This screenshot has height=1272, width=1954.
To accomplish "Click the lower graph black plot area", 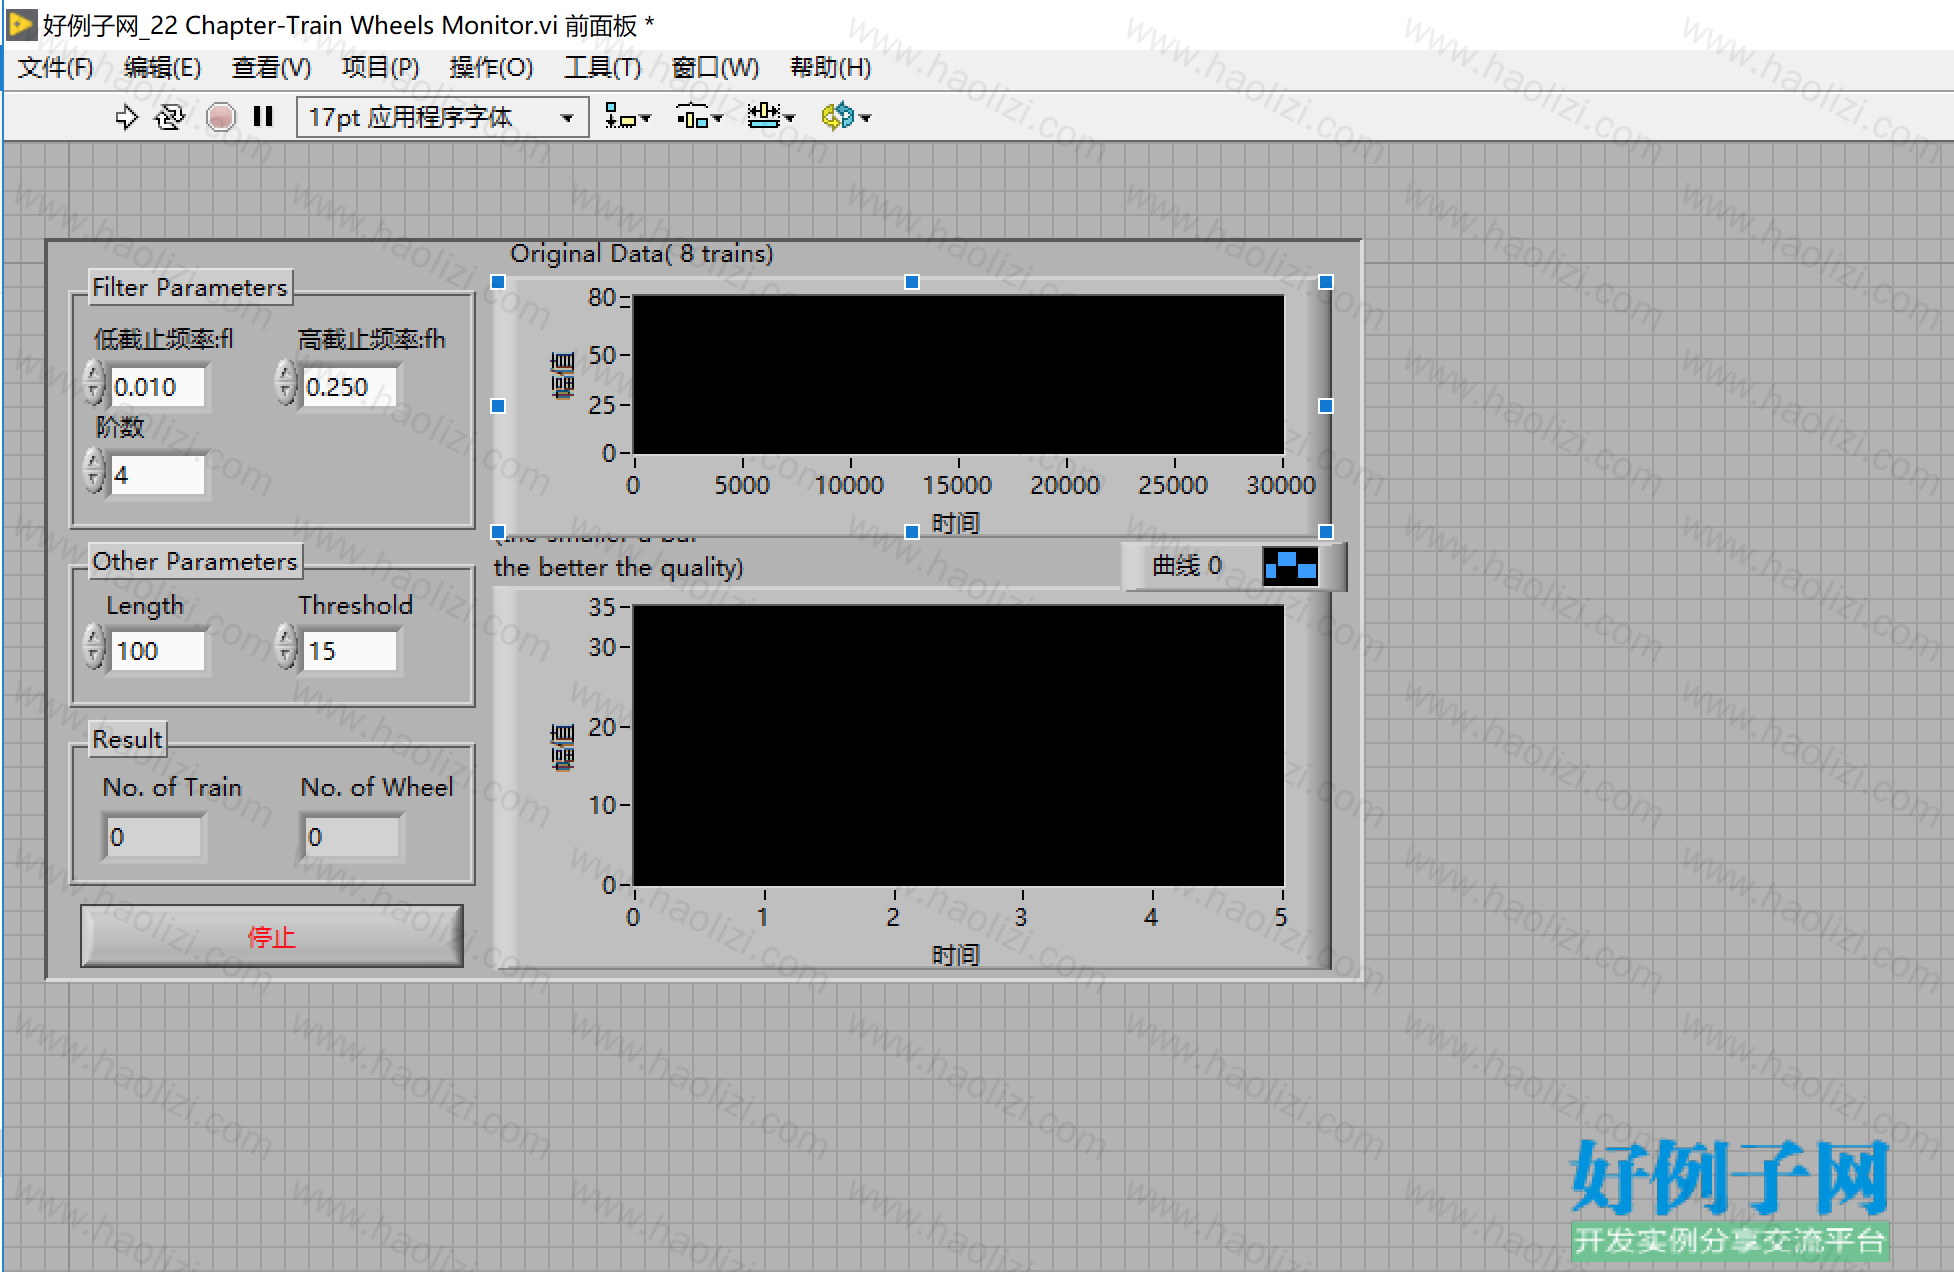I will (959, 745).
